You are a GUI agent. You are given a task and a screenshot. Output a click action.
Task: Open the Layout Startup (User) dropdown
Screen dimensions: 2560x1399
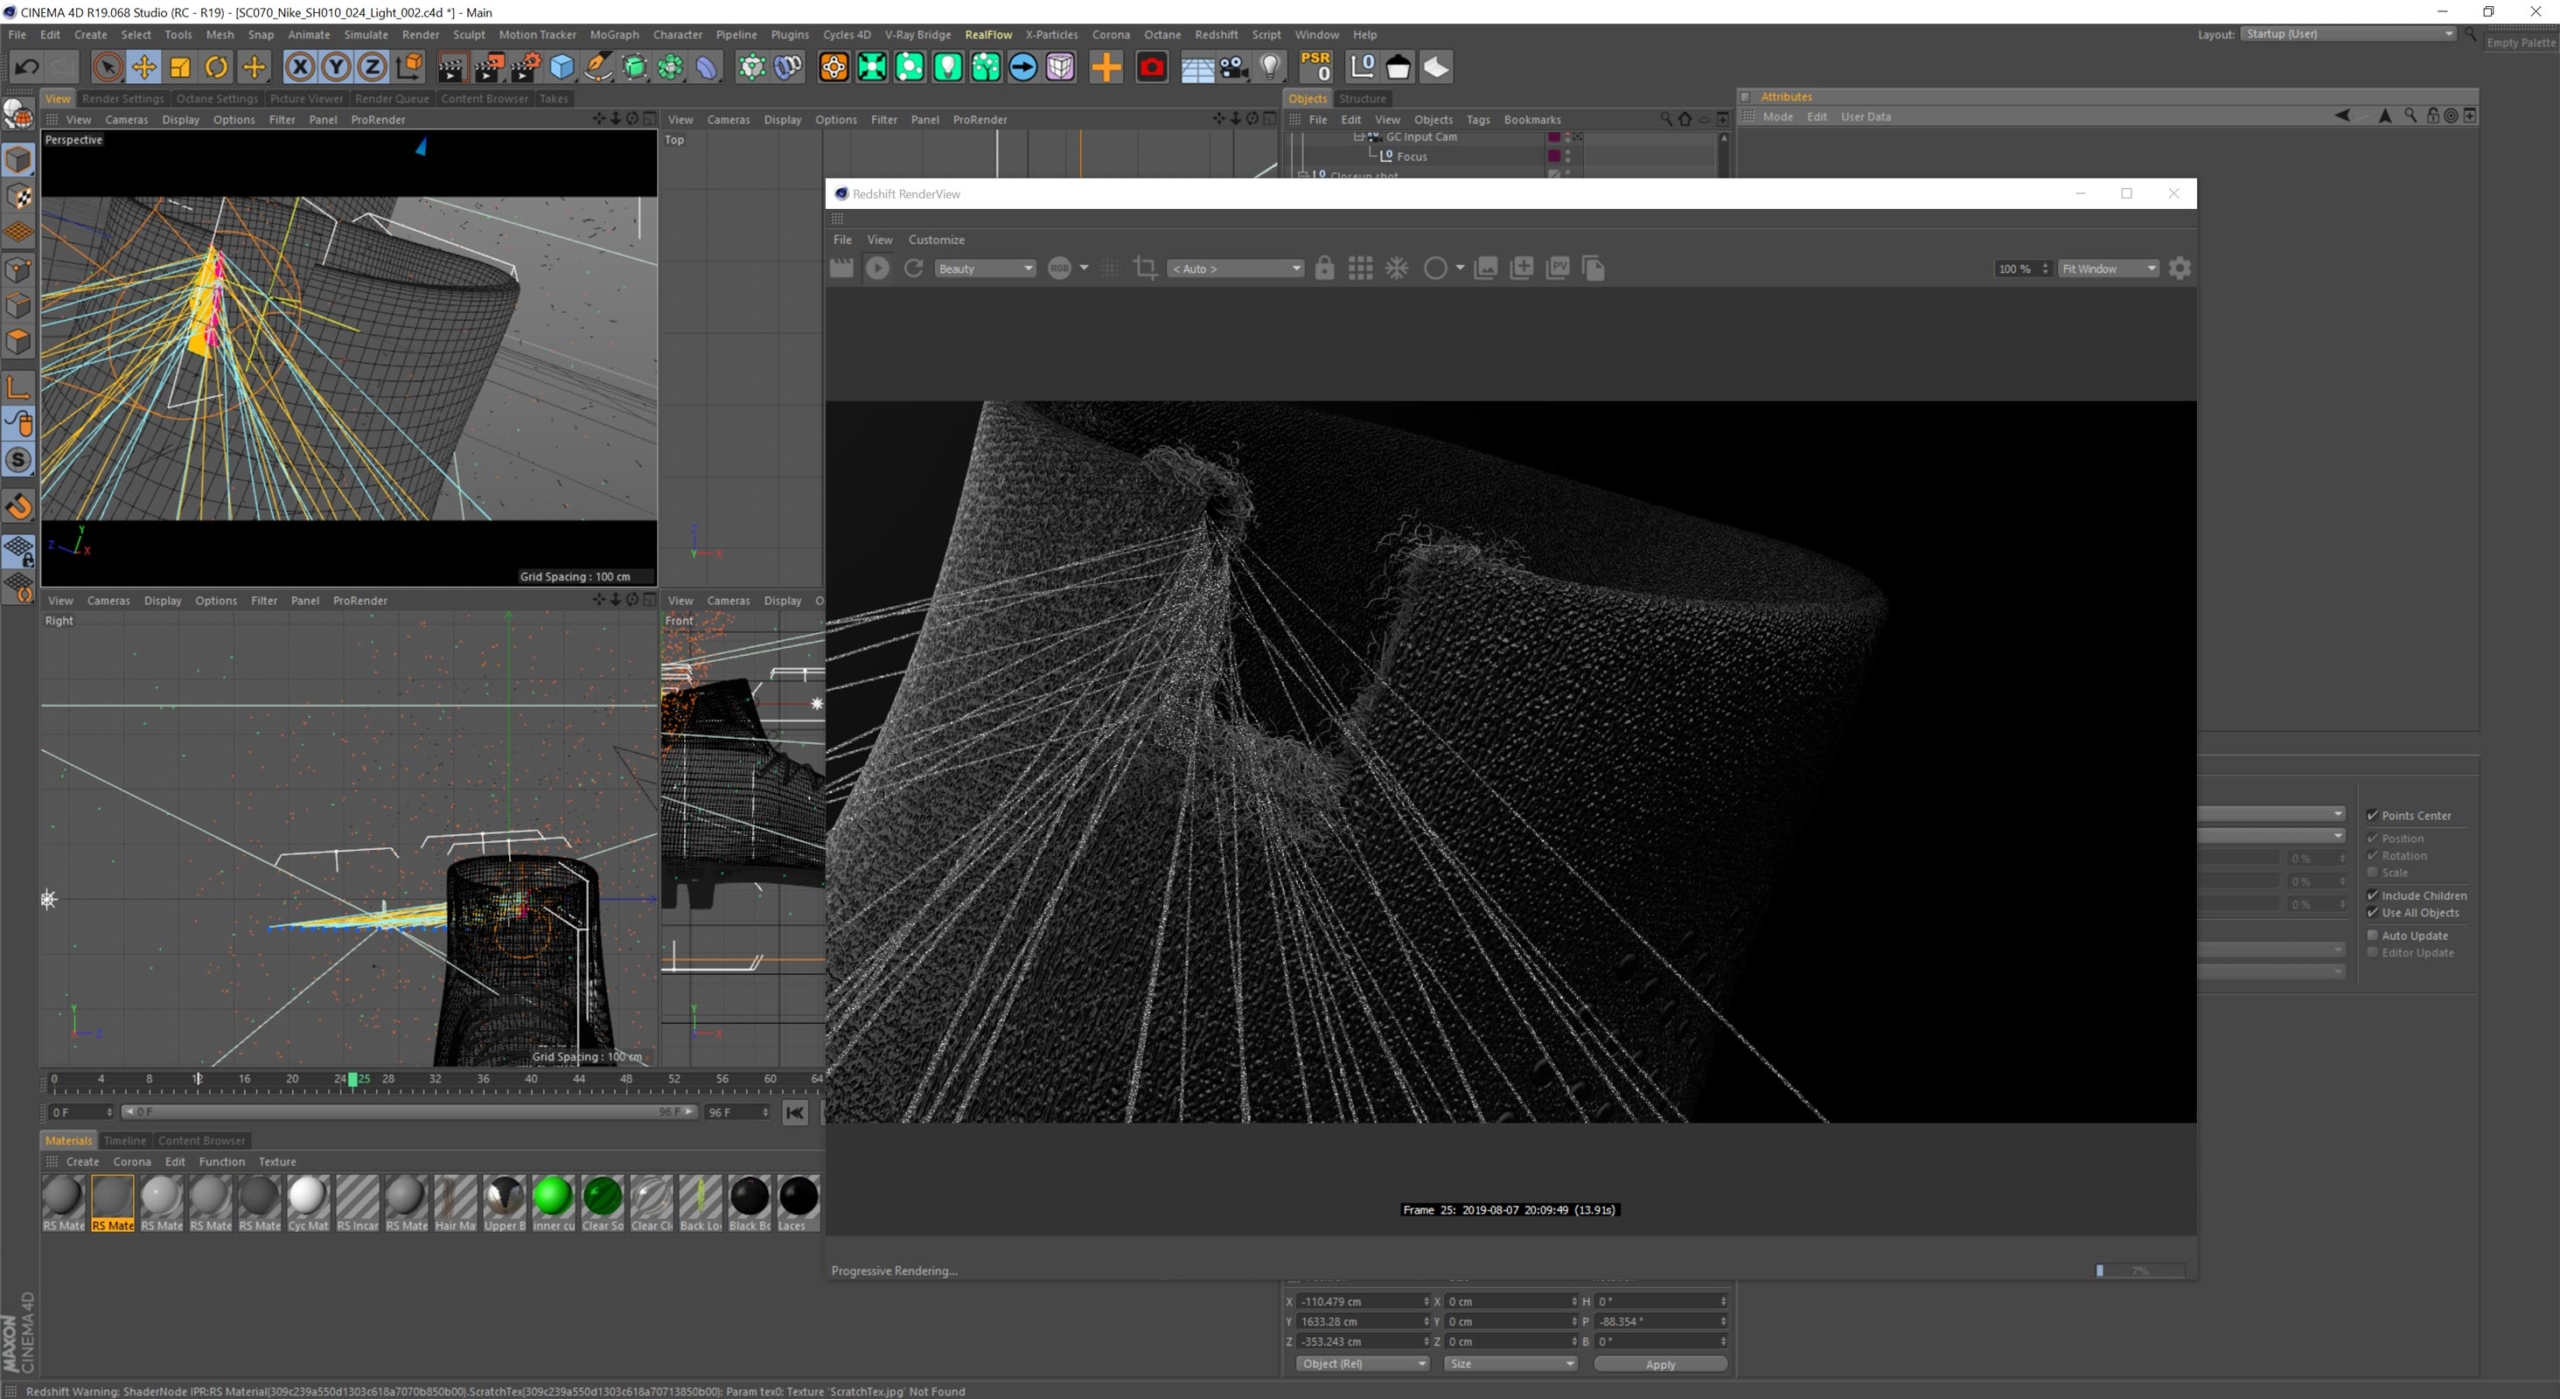click(2348, 34)
